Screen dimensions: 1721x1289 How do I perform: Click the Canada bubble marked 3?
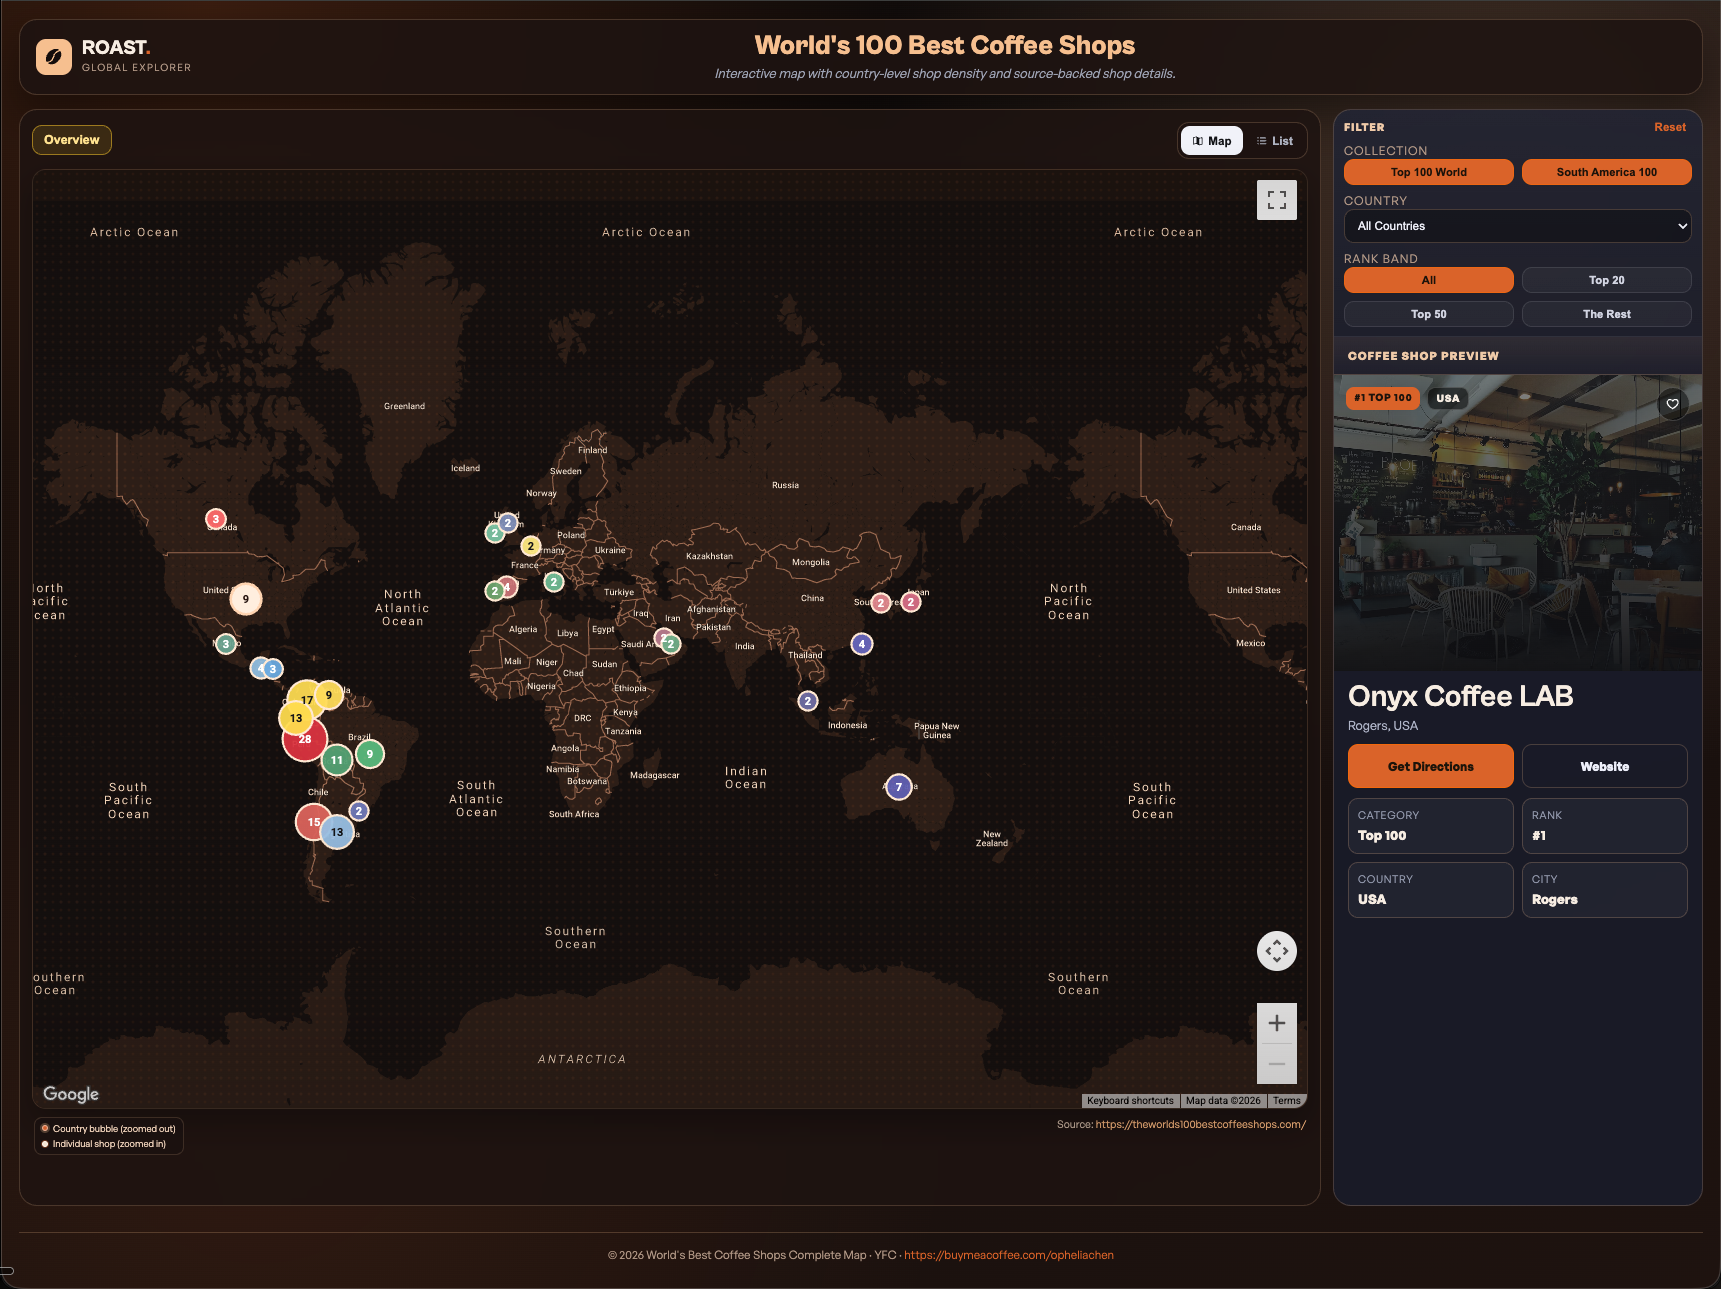click(x=215, y=519)
